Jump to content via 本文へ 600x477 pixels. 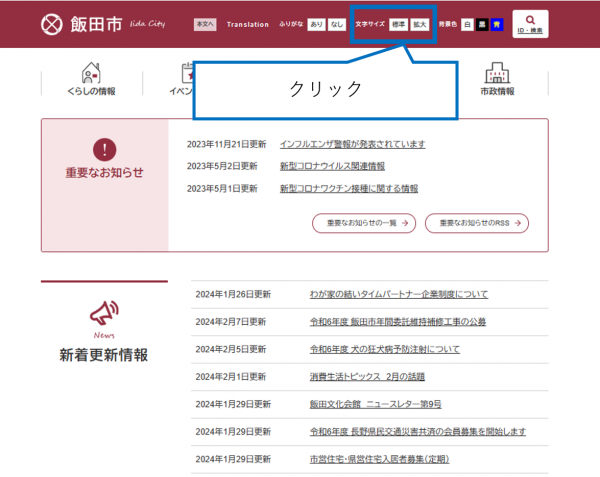tap(205, 24)
